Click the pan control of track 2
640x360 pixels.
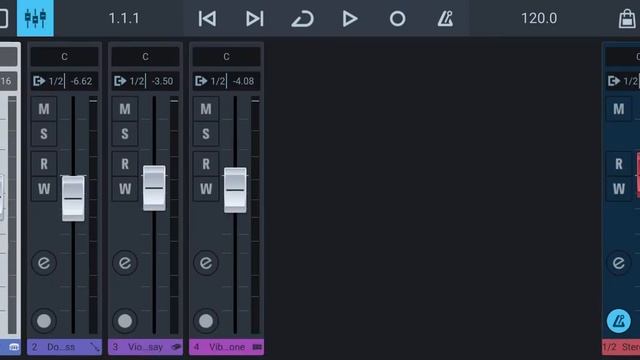coord(64,56)
